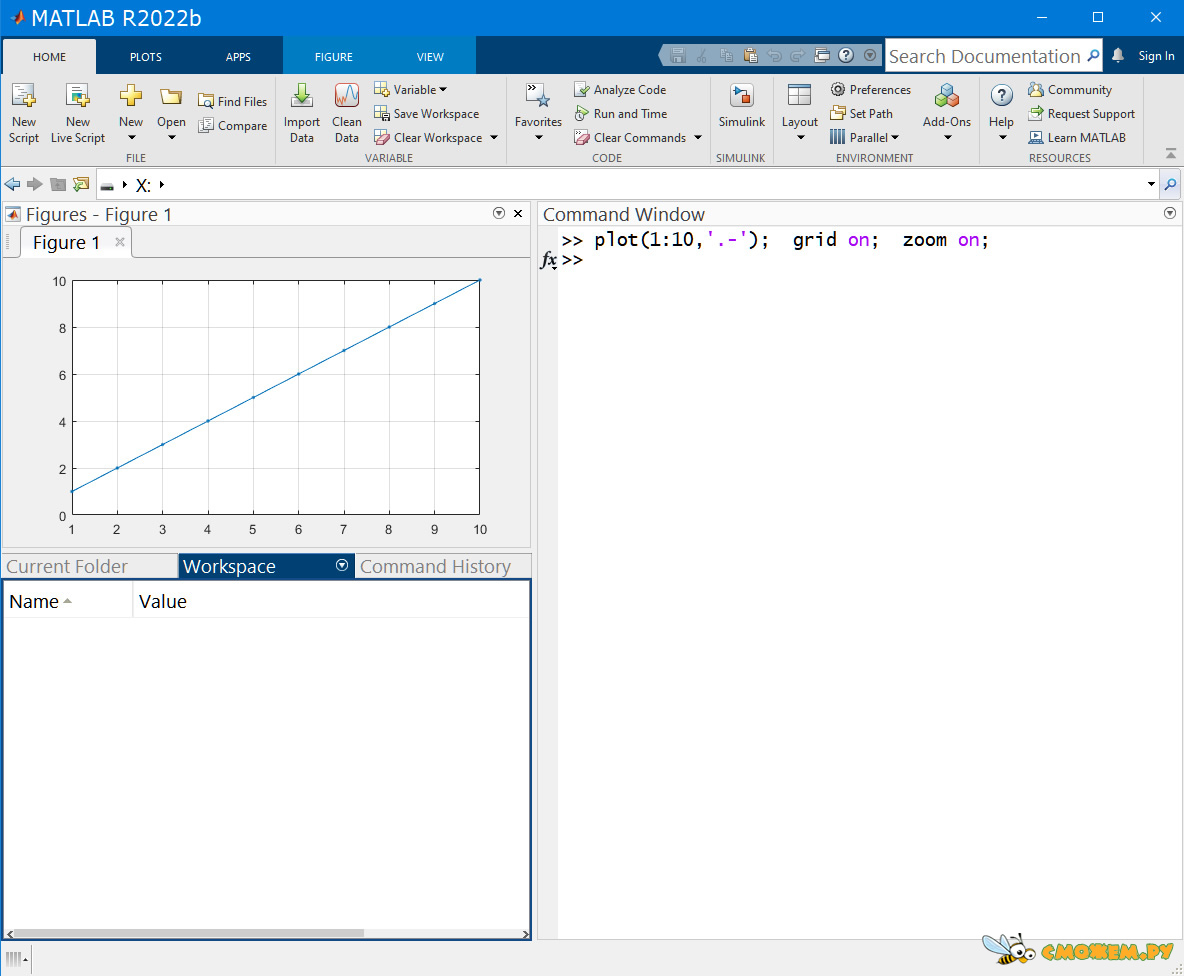Create a New Live Script
Viewport: 1184px width, 976px height.
78,113
